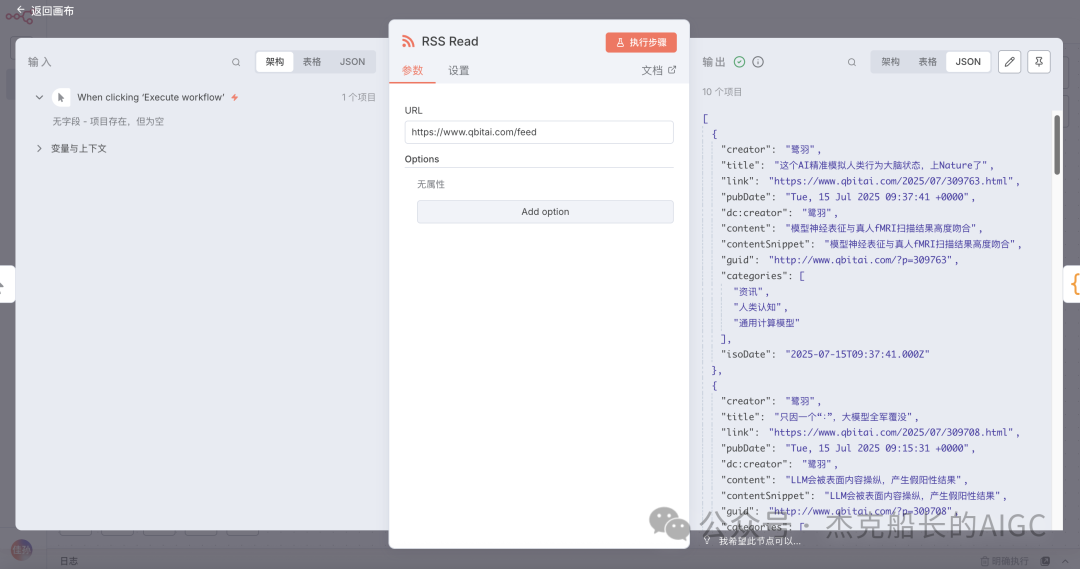Image resolution: width=1080 pixels, height=569 pixels.
Task: Select the output JSON view
Action: click(968, 62)
